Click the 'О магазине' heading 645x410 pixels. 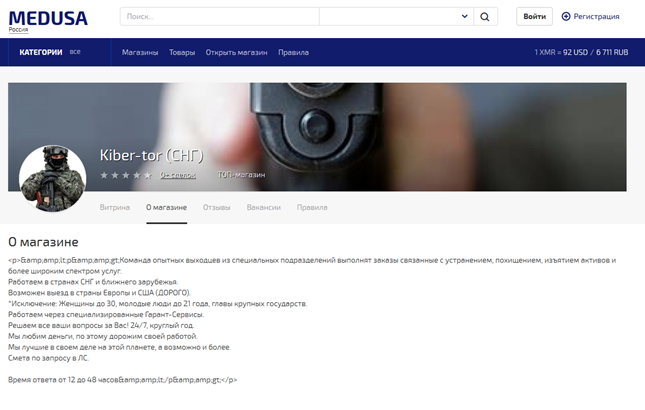[x=43, y=242]
